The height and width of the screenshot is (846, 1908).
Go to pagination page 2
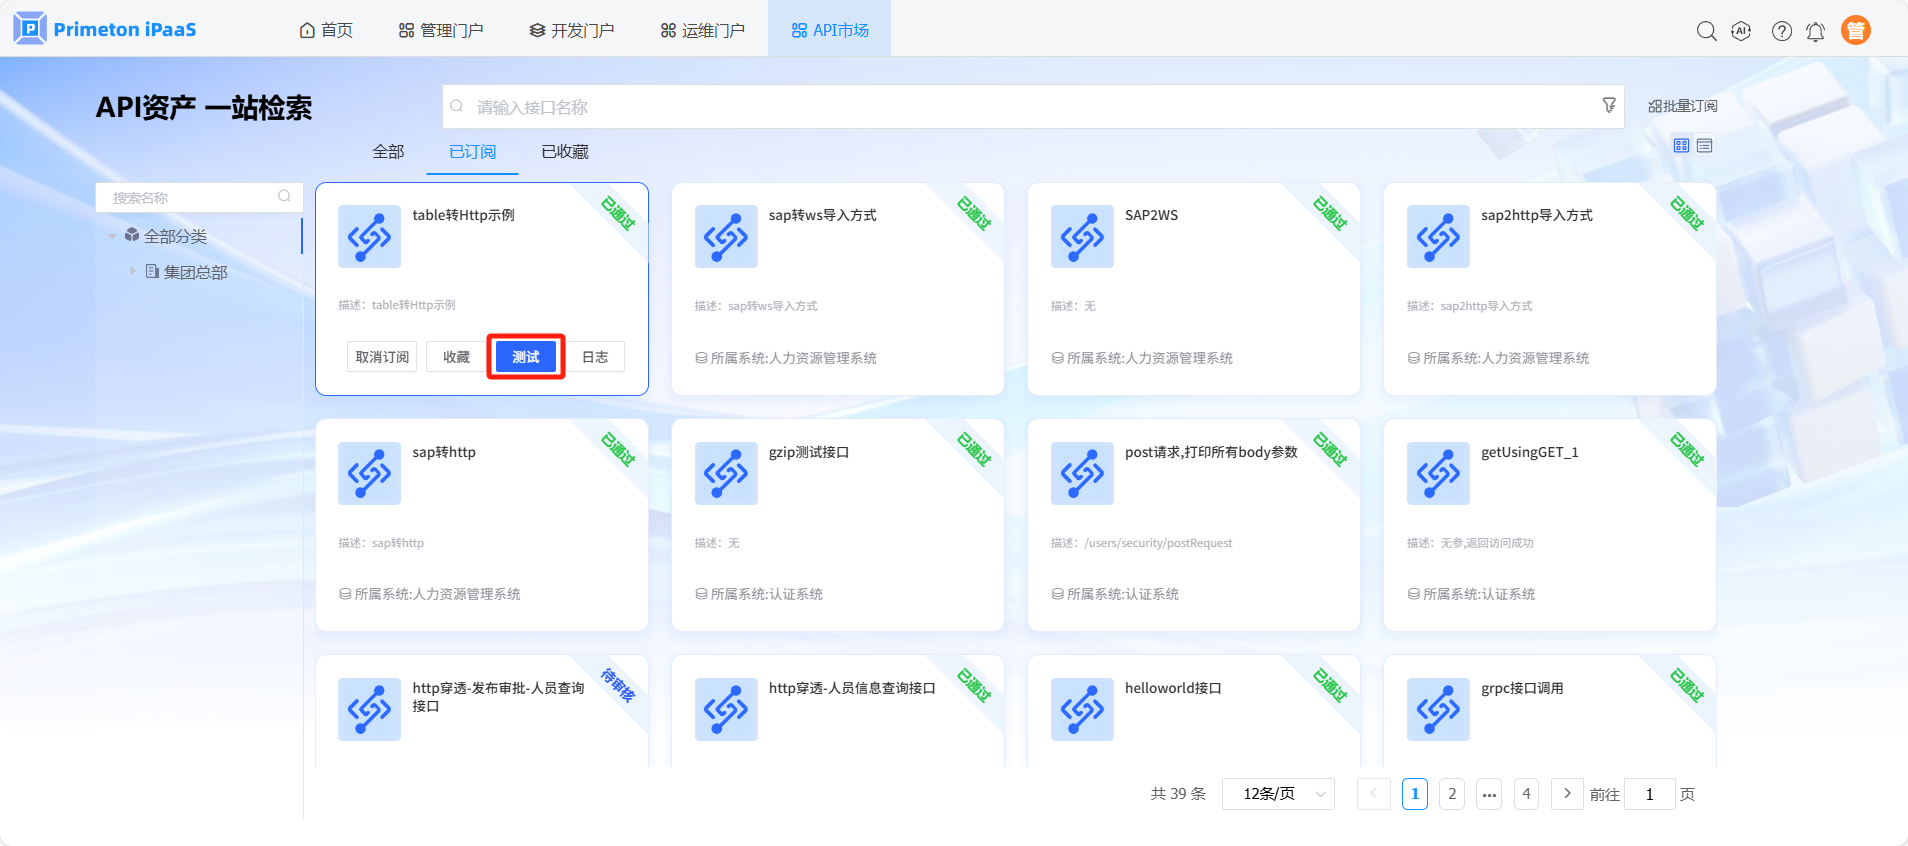pos(1452,794)
